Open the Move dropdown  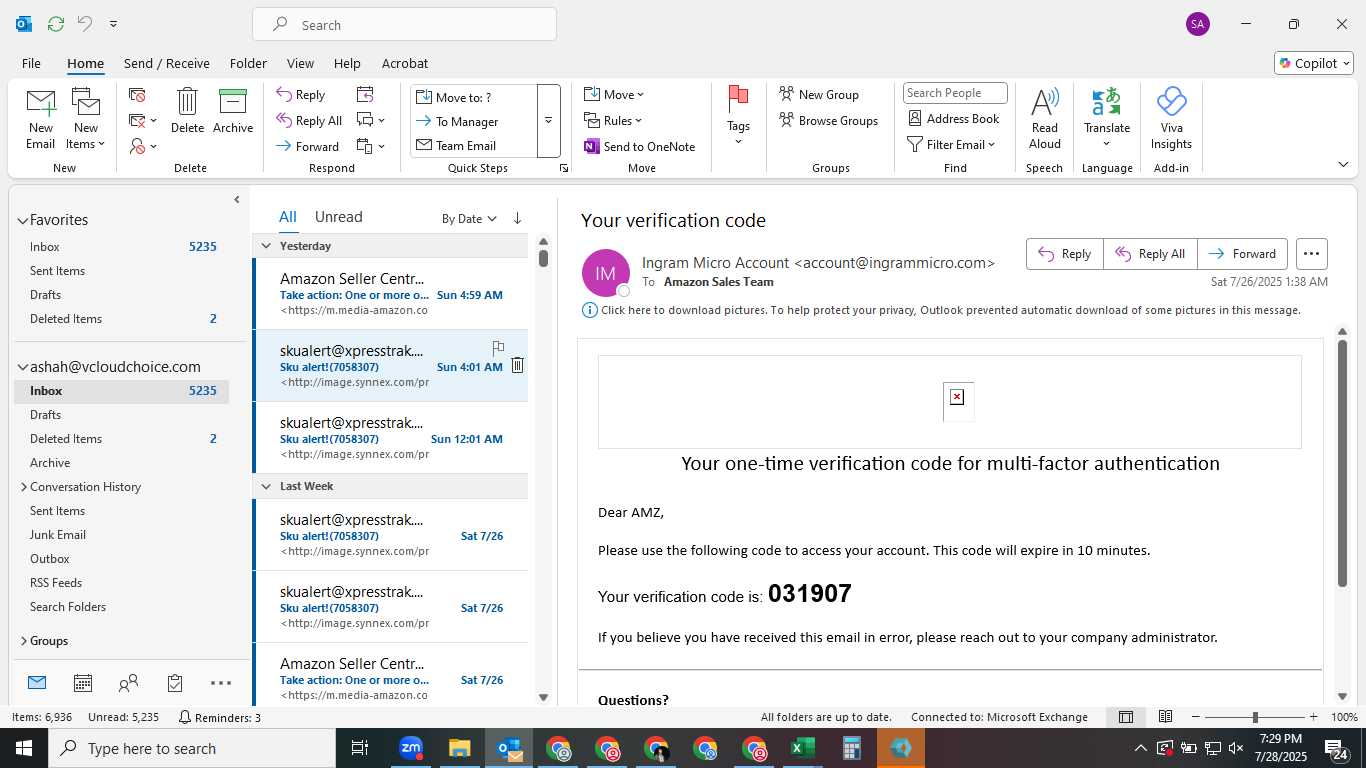pos(614,95)
